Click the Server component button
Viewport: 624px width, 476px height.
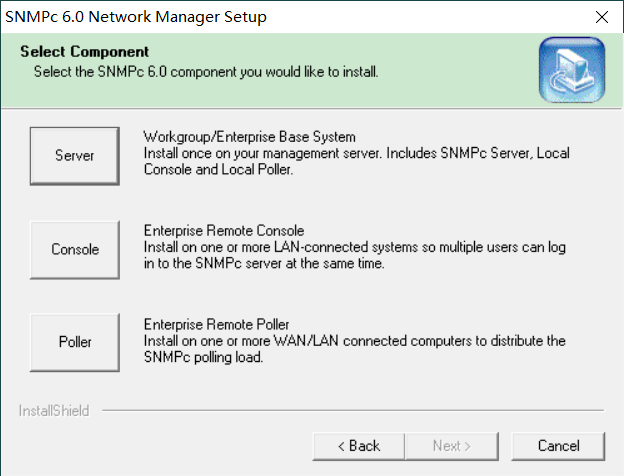75,156
